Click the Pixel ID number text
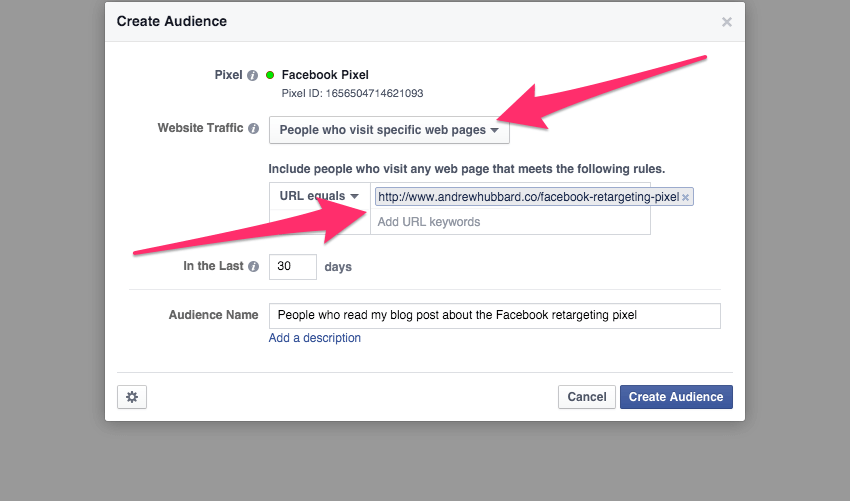This screenshot has height=501, width=850. [x=352, y=94]
